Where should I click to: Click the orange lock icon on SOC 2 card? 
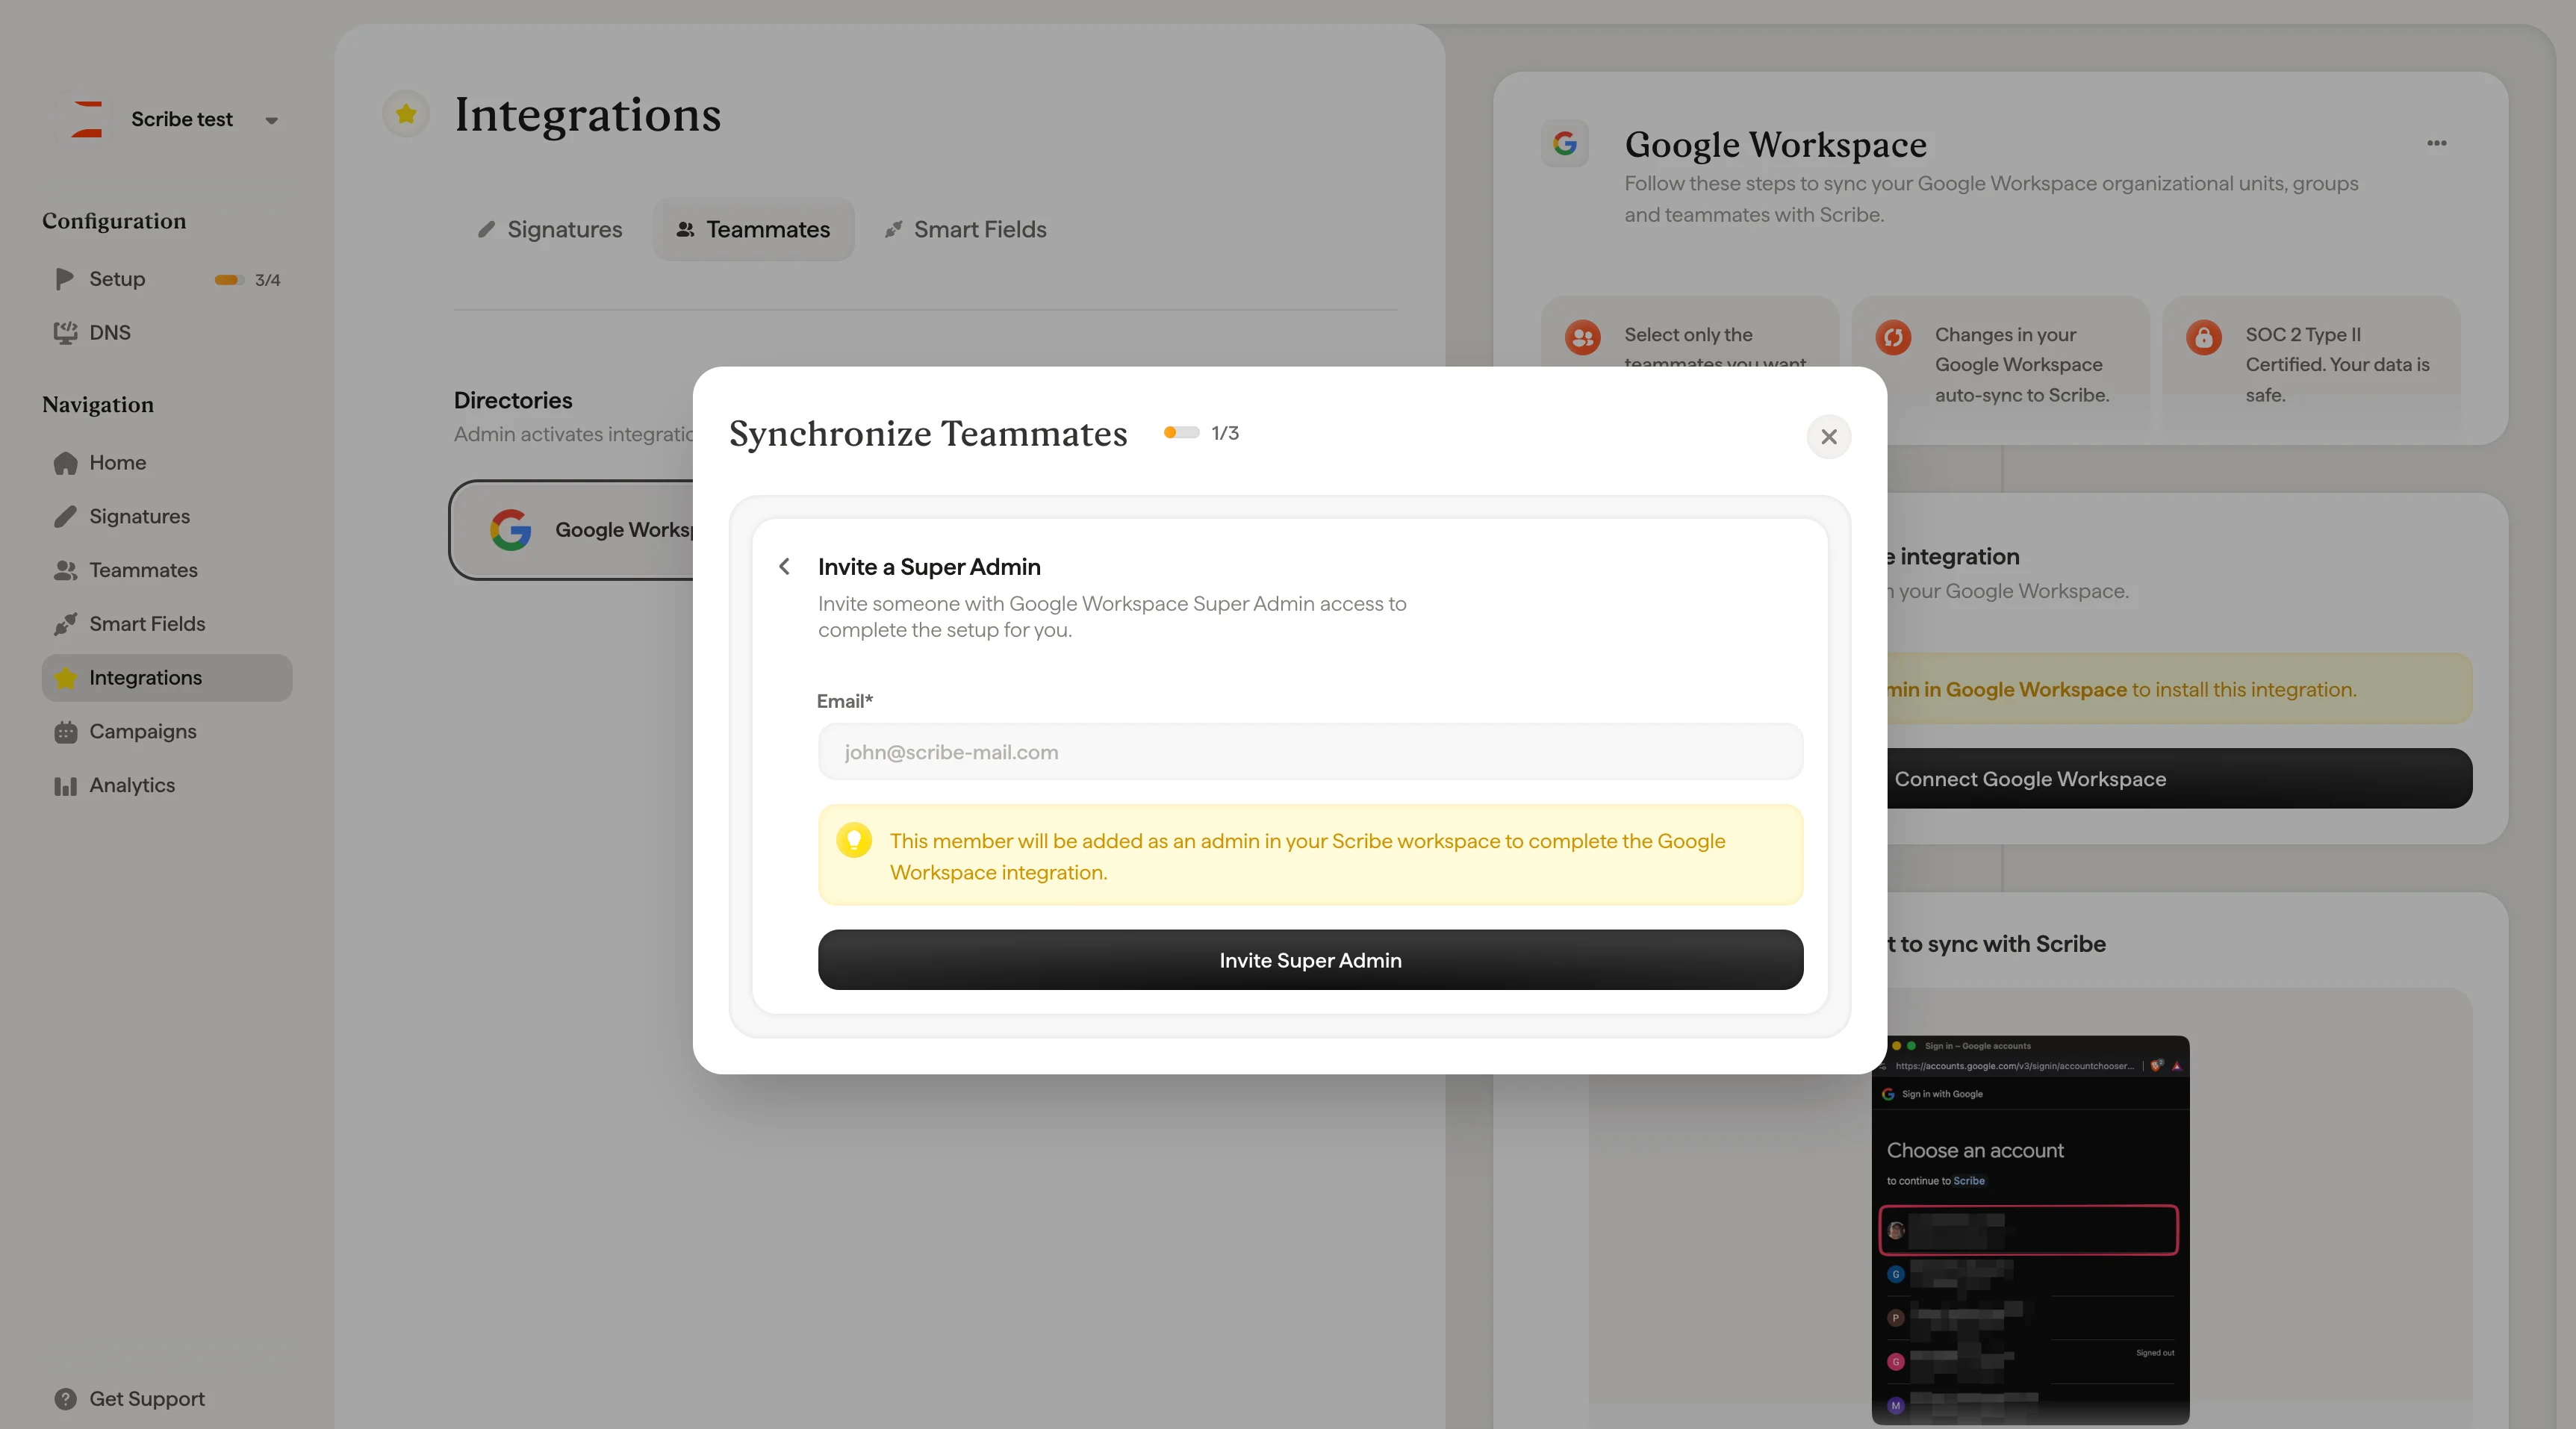pyautogui.click(x=2204, y=337)
